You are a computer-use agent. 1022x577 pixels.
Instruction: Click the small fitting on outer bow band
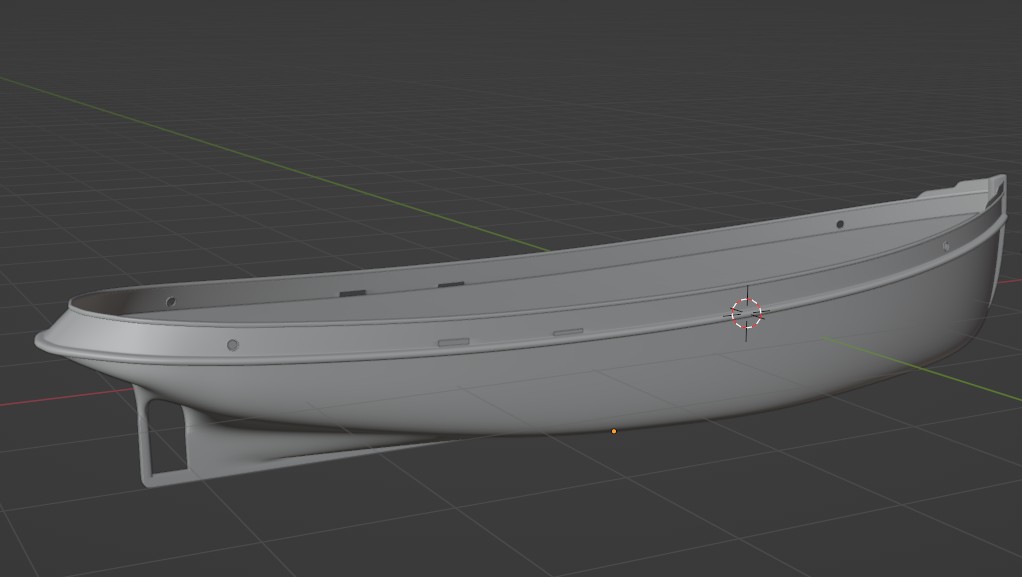(x=946, y=246)
